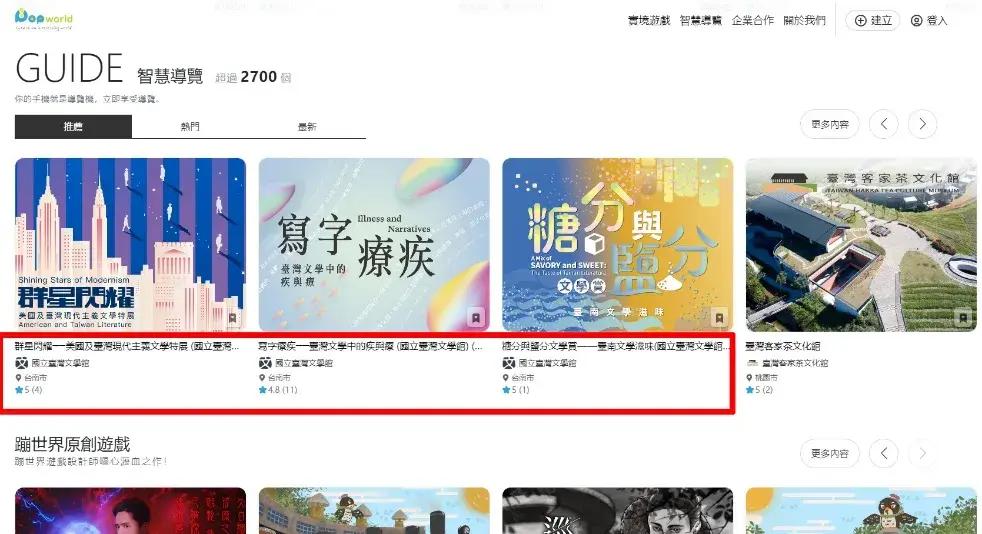
Task: Show previous guides with the left arrow
Action: 883,124
